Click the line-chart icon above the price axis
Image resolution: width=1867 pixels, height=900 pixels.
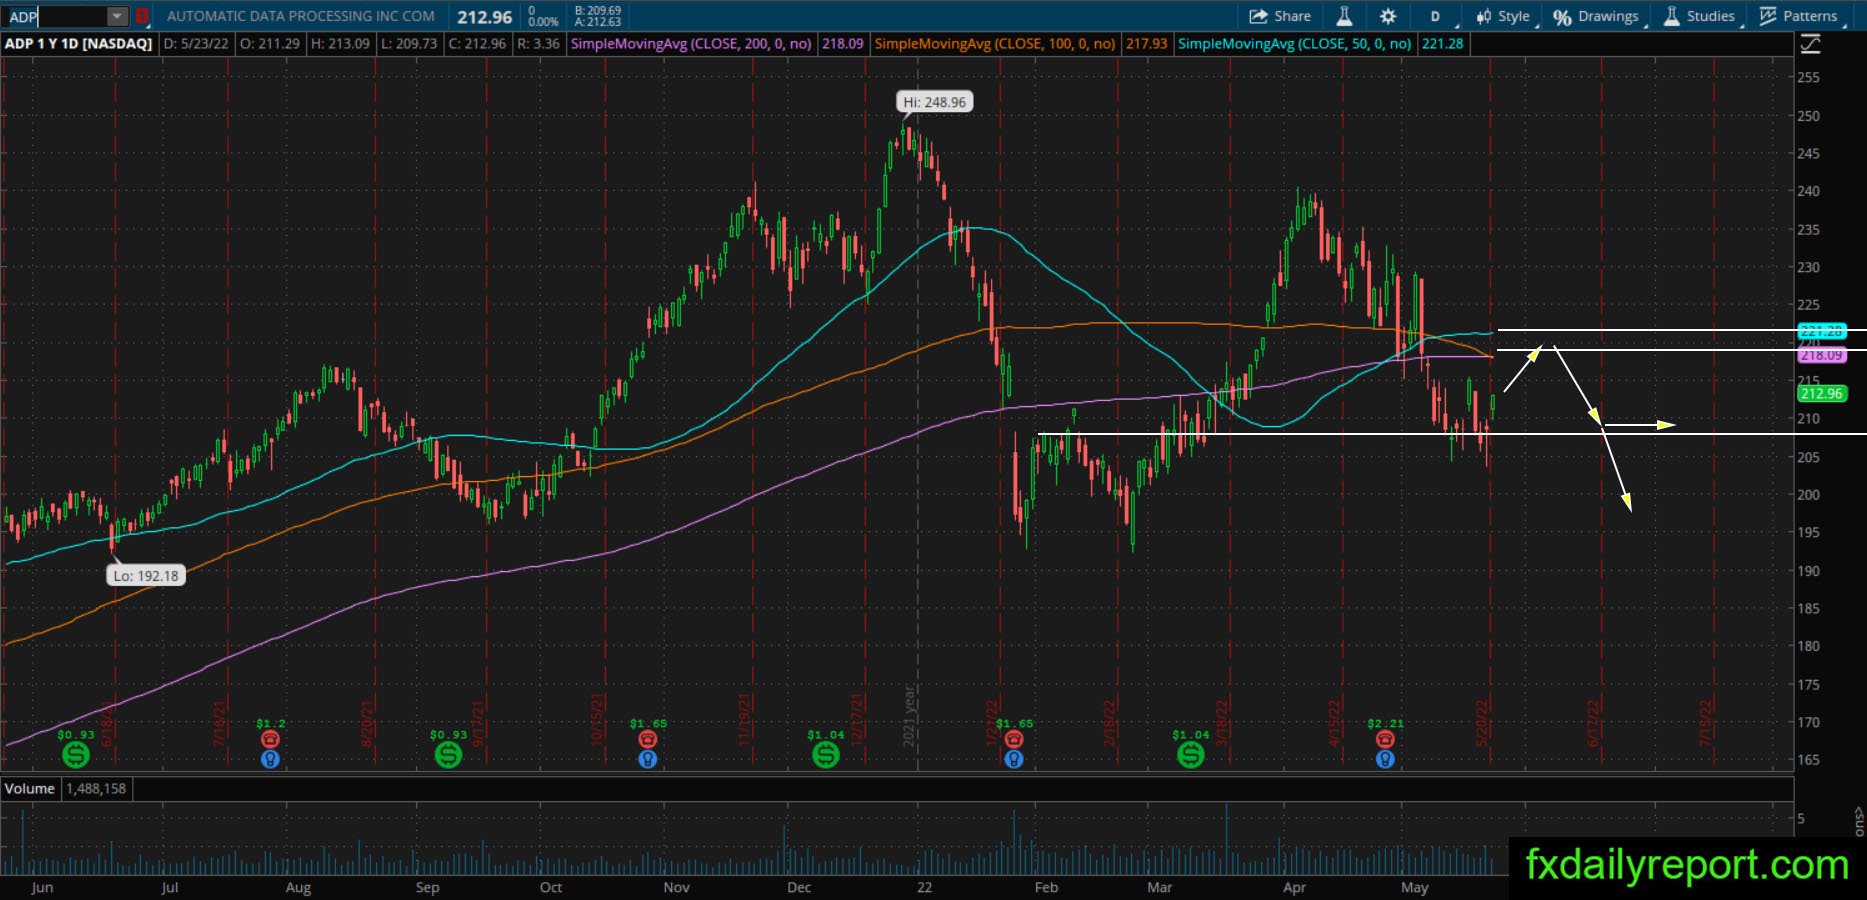(x=1810, y=44)
